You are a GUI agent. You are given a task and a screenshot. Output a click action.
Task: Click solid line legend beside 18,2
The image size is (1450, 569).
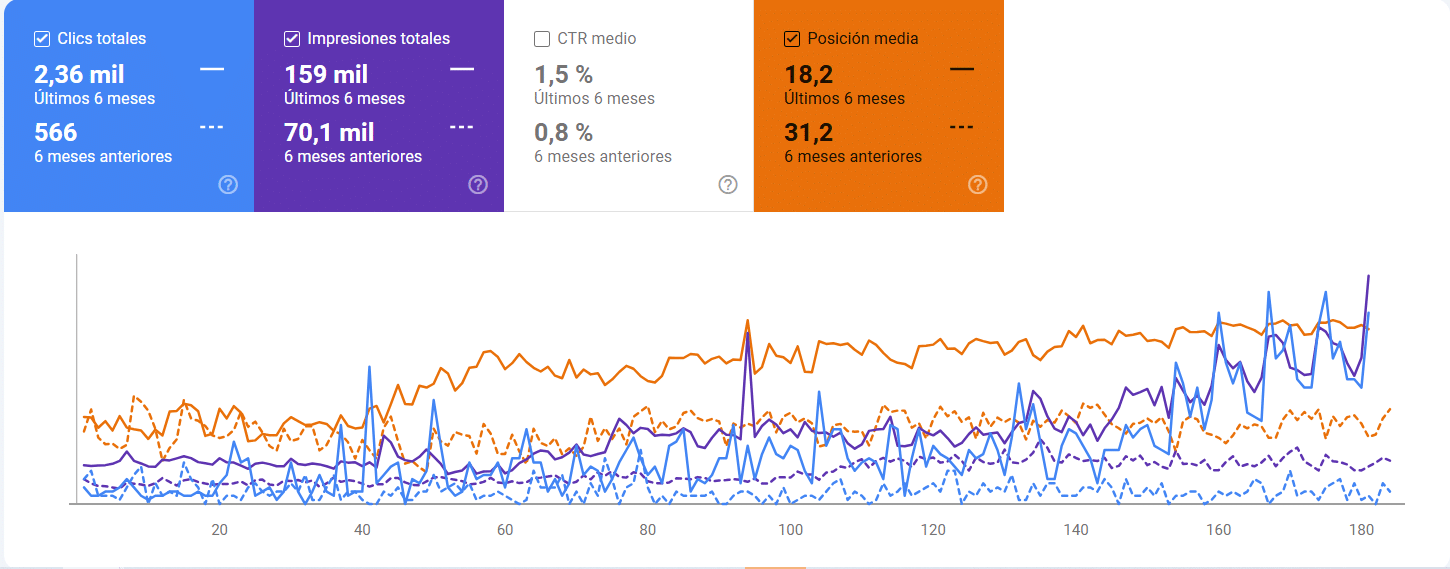(x=961, y=69)
